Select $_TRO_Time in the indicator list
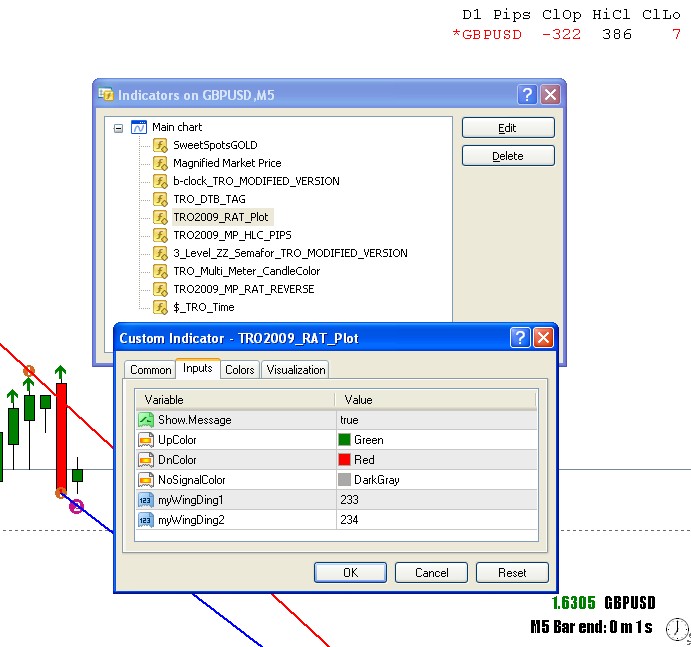The height and width of the screenshot is (647, 691). click(204, 307)
